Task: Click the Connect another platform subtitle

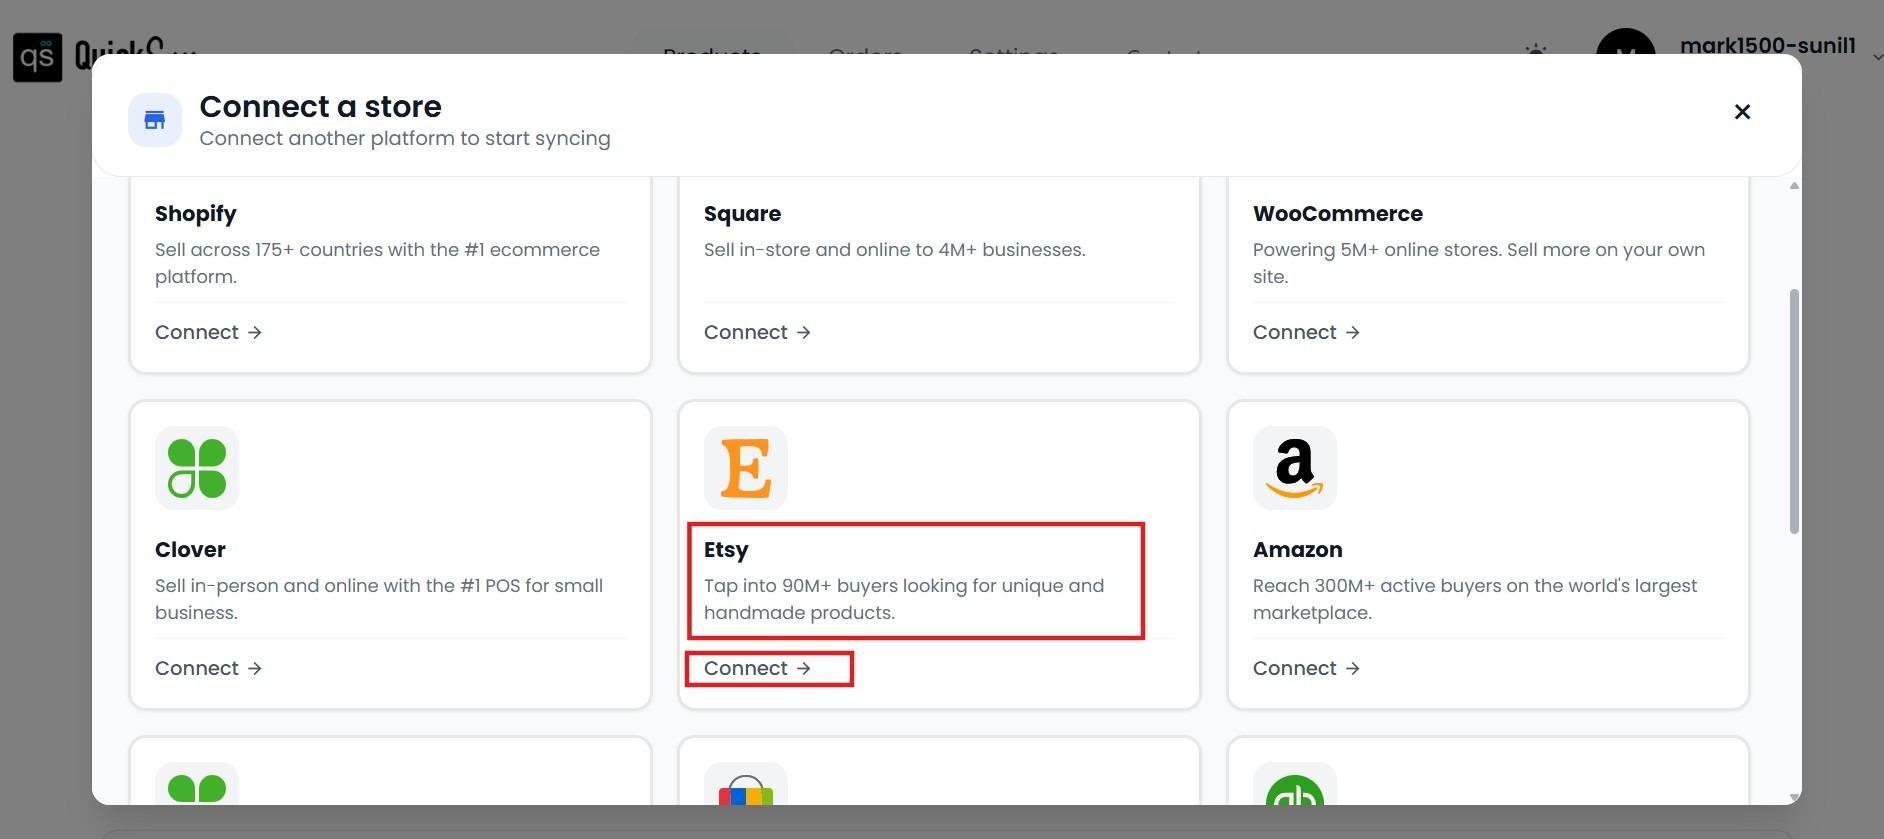Action: tap(405, 138)
